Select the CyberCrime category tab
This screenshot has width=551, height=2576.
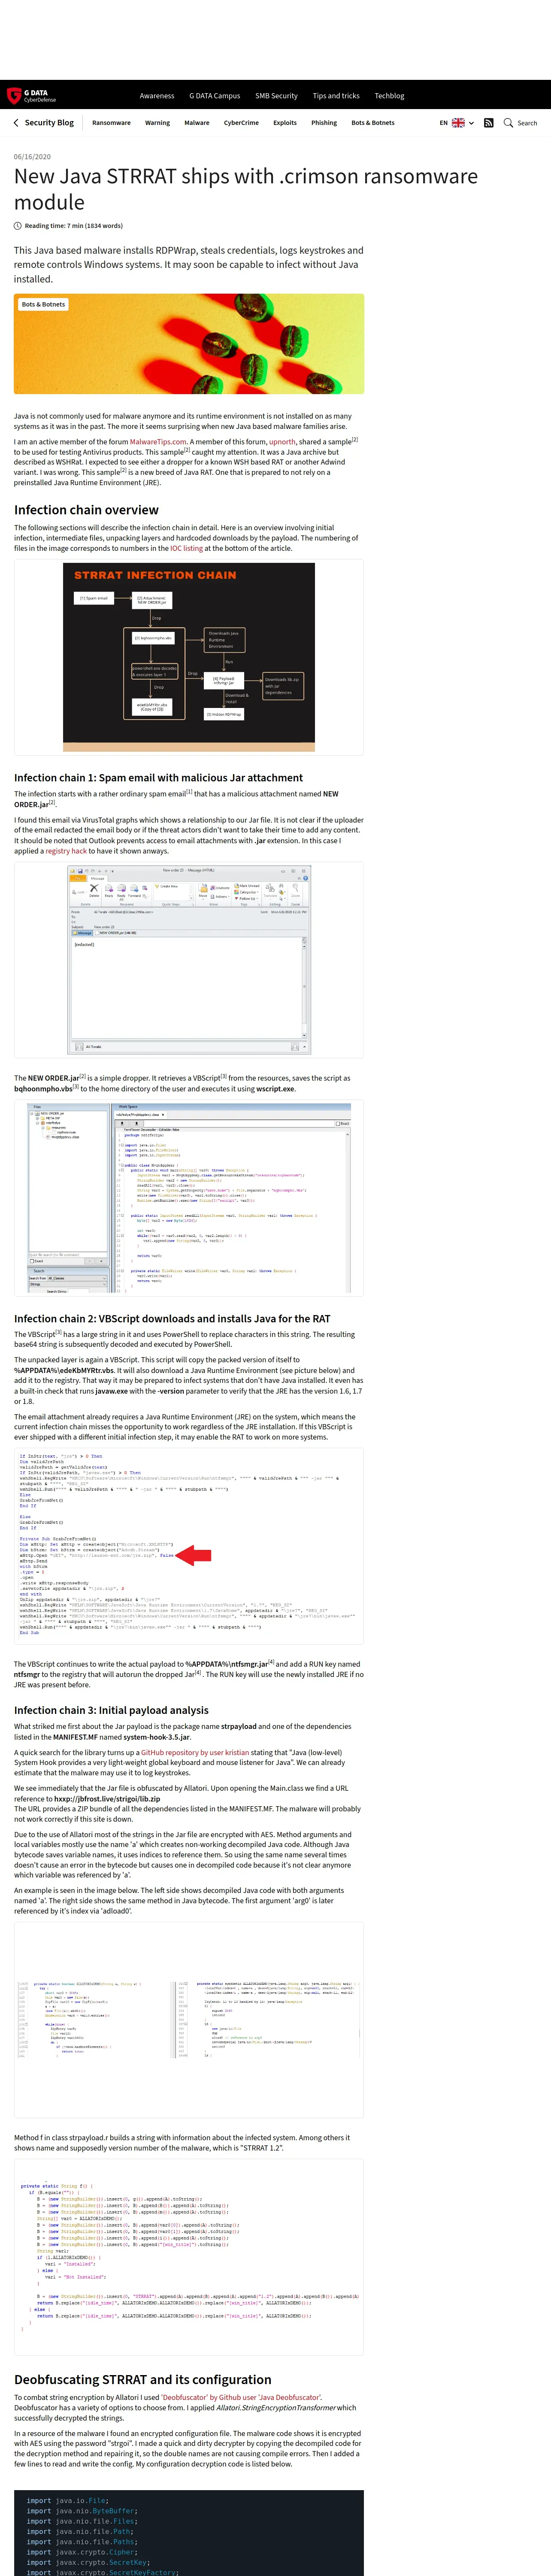point(241,123)
